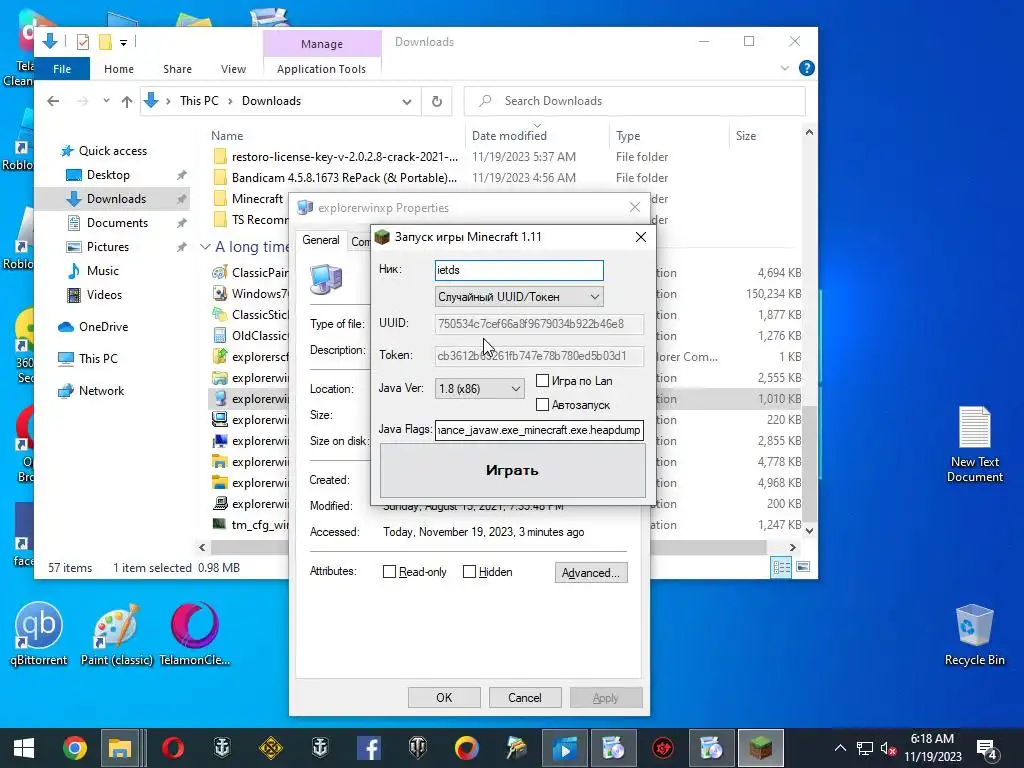The height and width of the screenshot is (768, 1024).
Task: Open the Windows Start menu
Action: click(x=24, y=748)
